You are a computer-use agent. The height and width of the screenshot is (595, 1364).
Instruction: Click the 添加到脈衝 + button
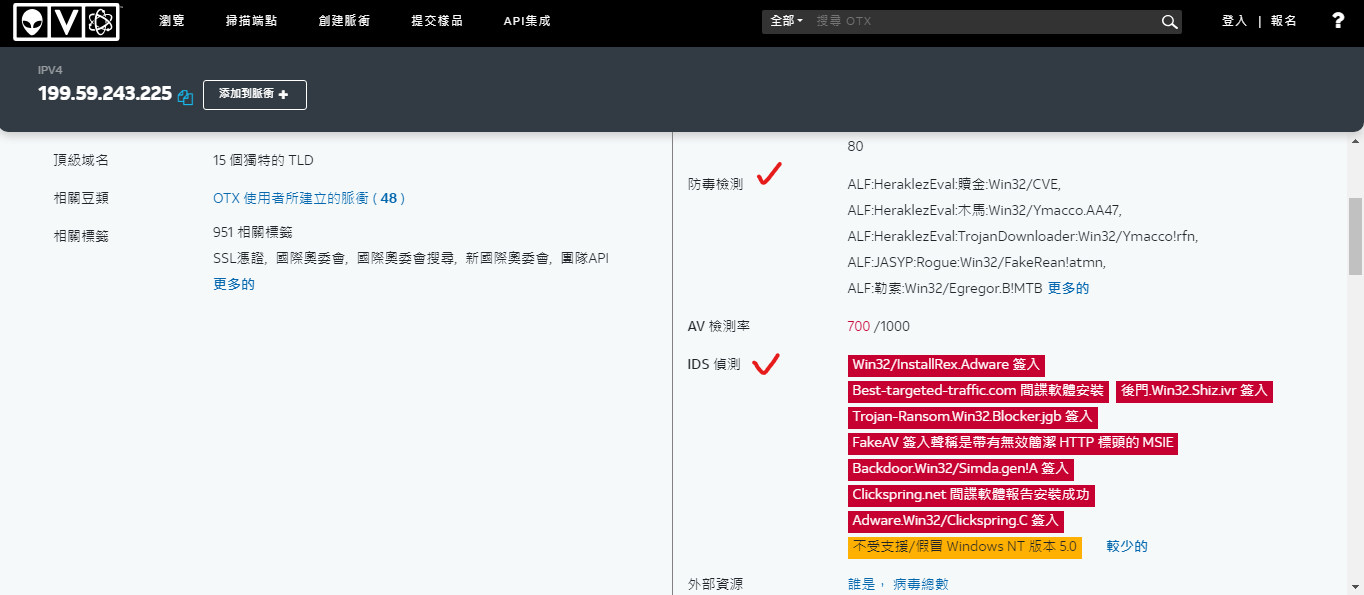coord(255,94)
